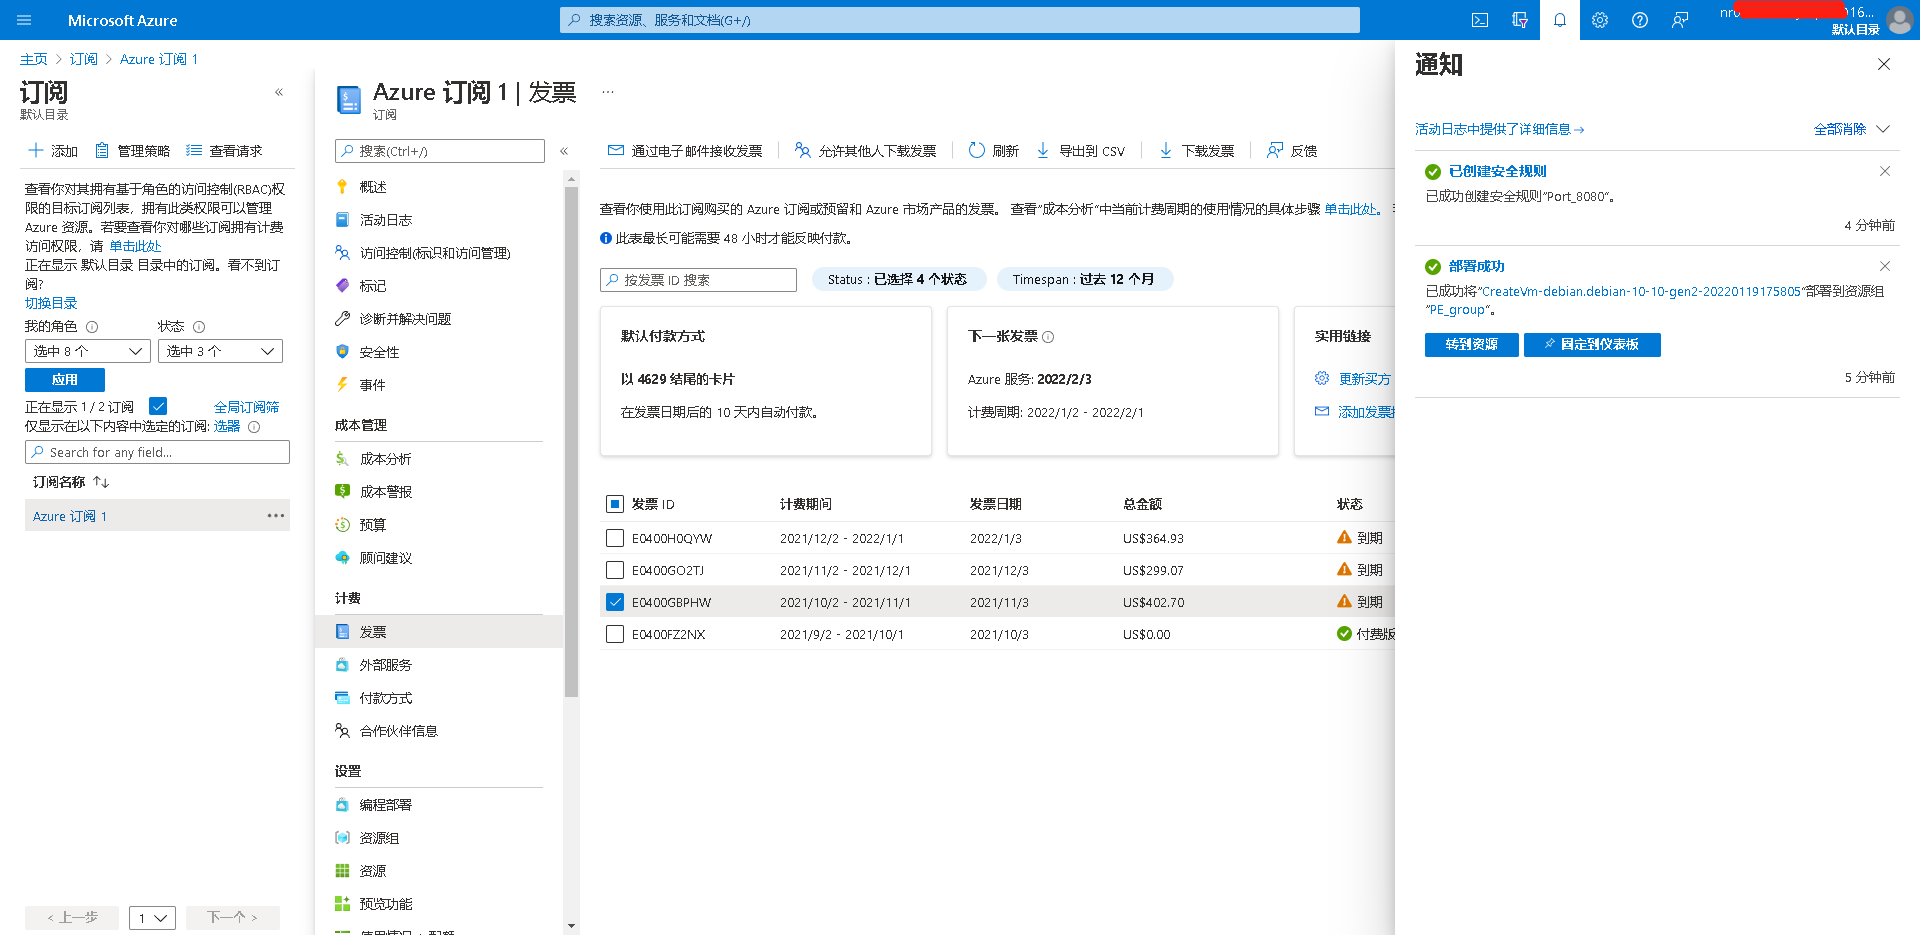
Task: Focus the top resource search box
Action: click(x=960, y=20)
